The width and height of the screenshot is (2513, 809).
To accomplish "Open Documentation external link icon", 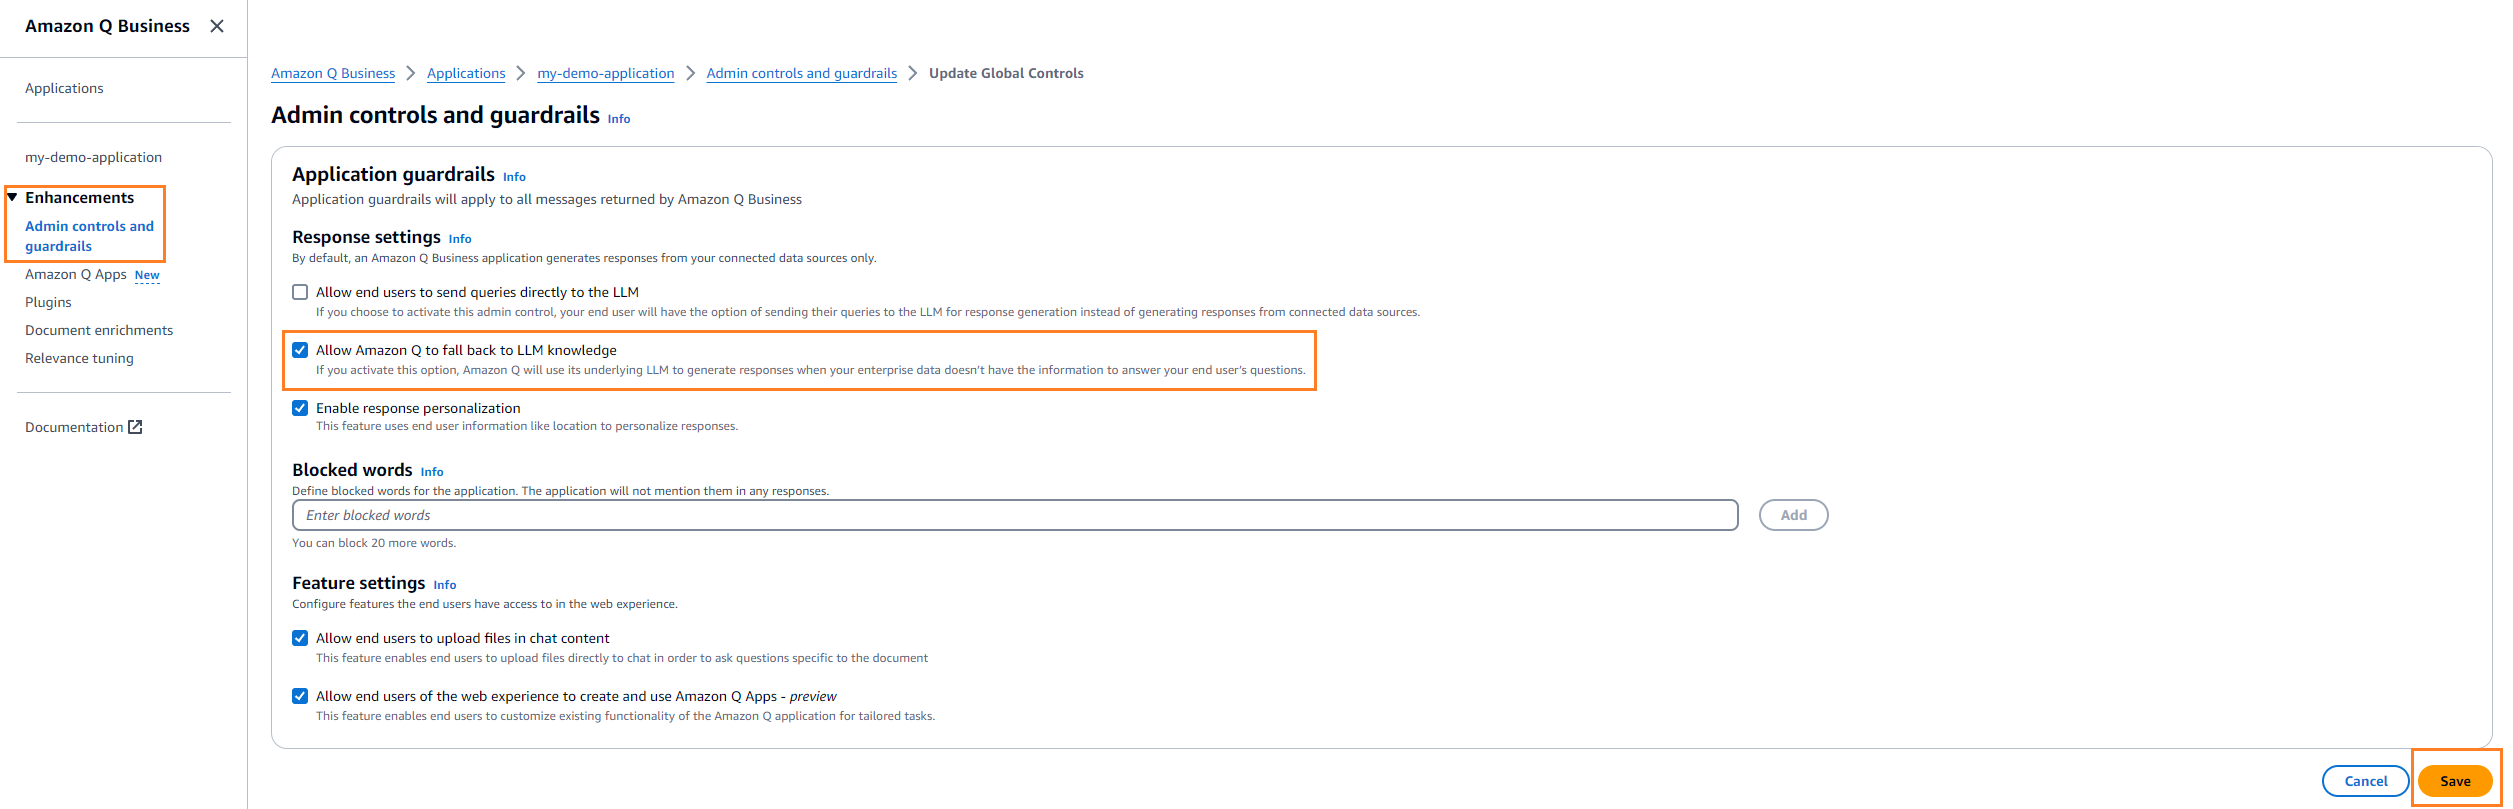I will click(135, 427).
